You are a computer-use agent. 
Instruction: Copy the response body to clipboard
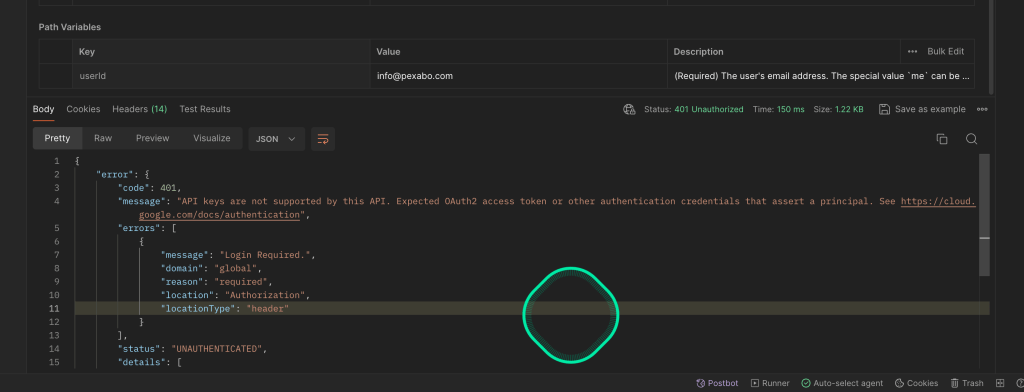pos(942,139)
